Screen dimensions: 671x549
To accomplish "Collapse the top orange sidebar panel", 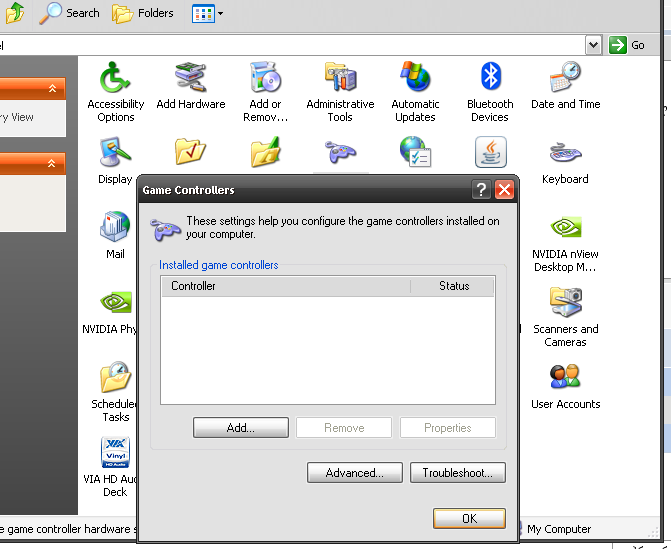I will (x=52, y=89).
